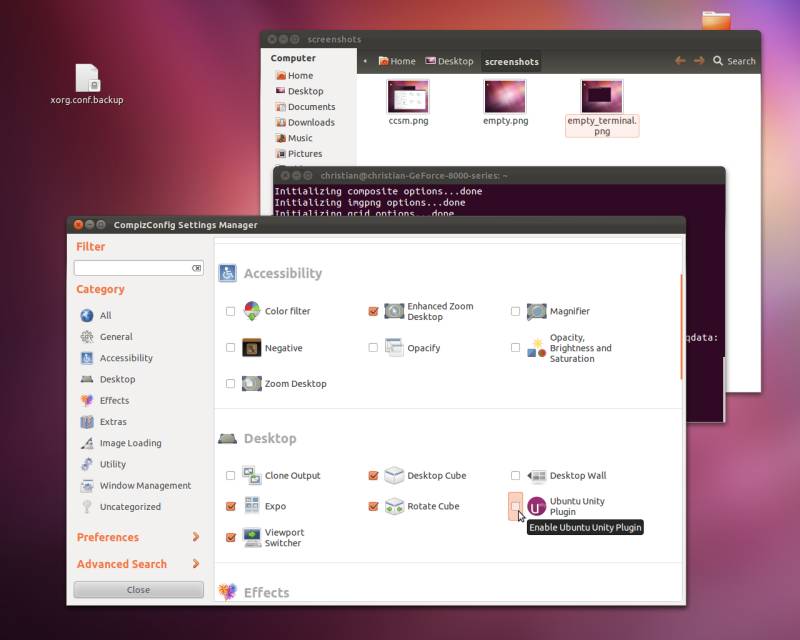
Task: Click the Desktop section header icon
Action: click(228, 438)
